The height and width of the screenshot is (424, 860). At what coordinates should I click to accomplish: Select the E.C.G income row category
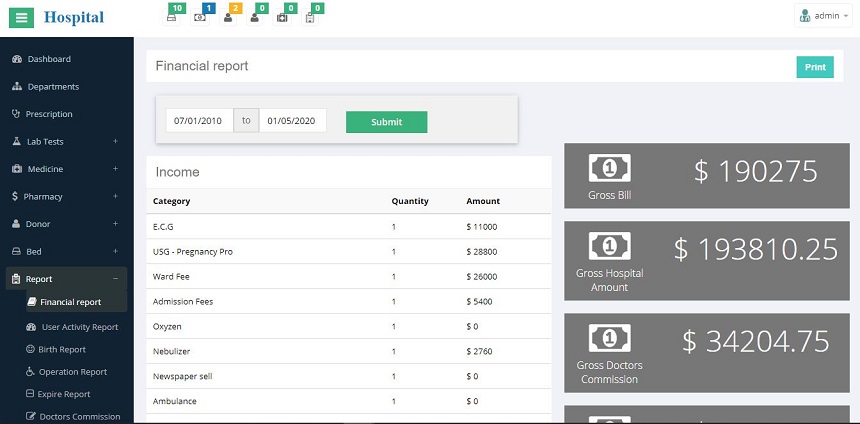click(163, 227)
